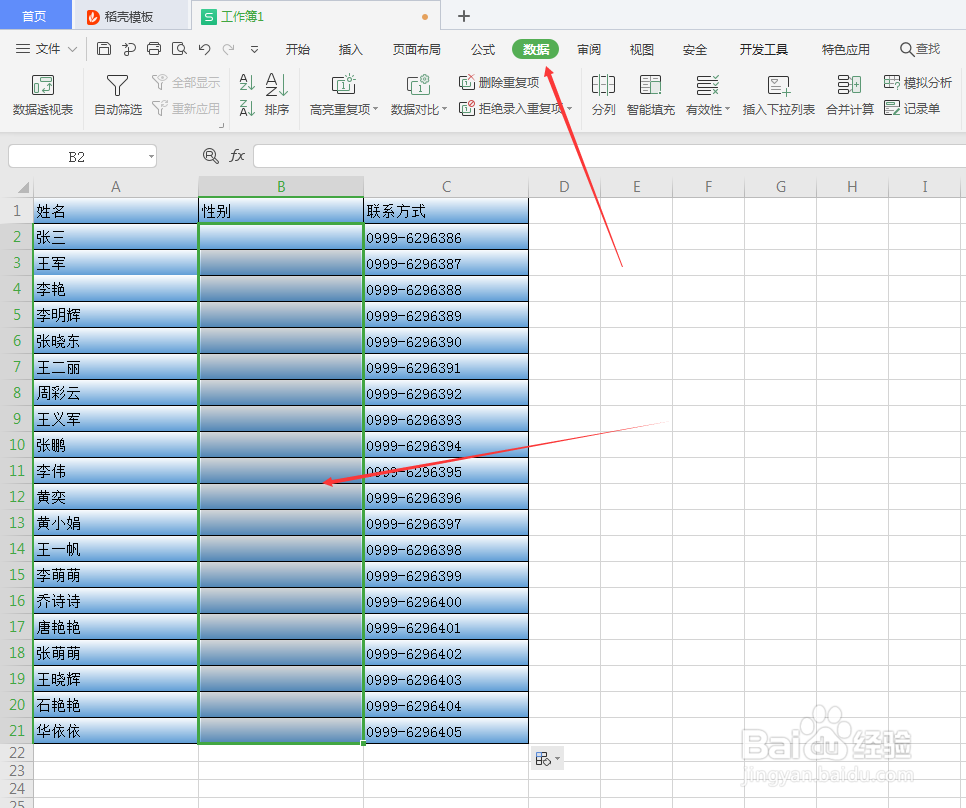Click the fx insert function icon

coord(237,156)
